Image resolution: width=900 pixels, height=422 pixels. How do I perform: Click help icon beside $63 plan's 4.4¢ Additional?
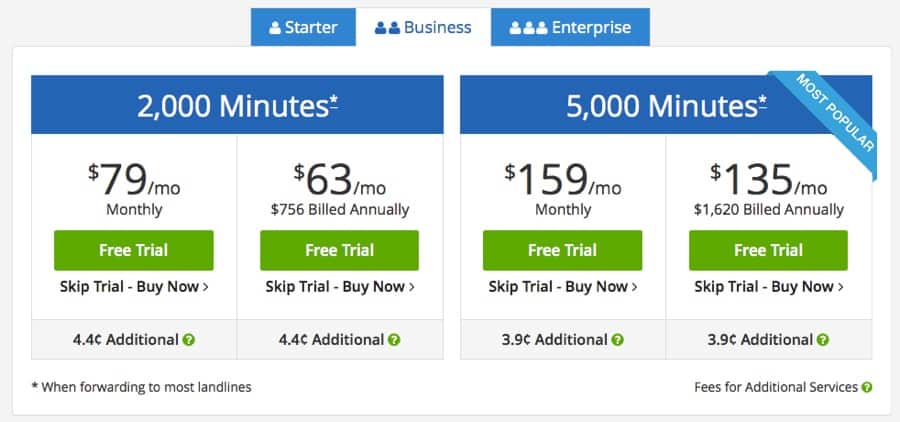click(394, 340)
